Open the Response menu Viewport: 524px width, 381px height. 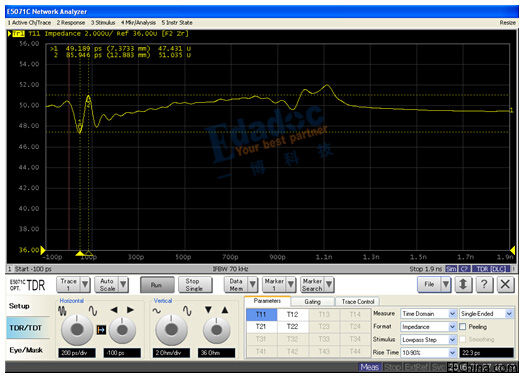coord(71,23)
